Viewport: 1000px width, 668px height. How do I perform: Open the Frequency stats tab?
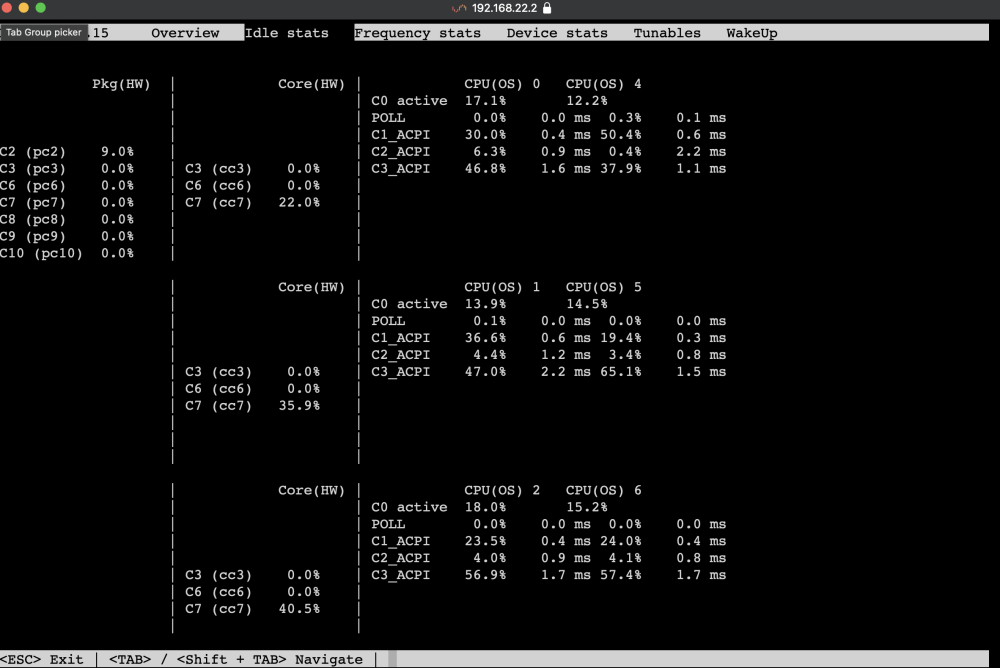(417, 33)
